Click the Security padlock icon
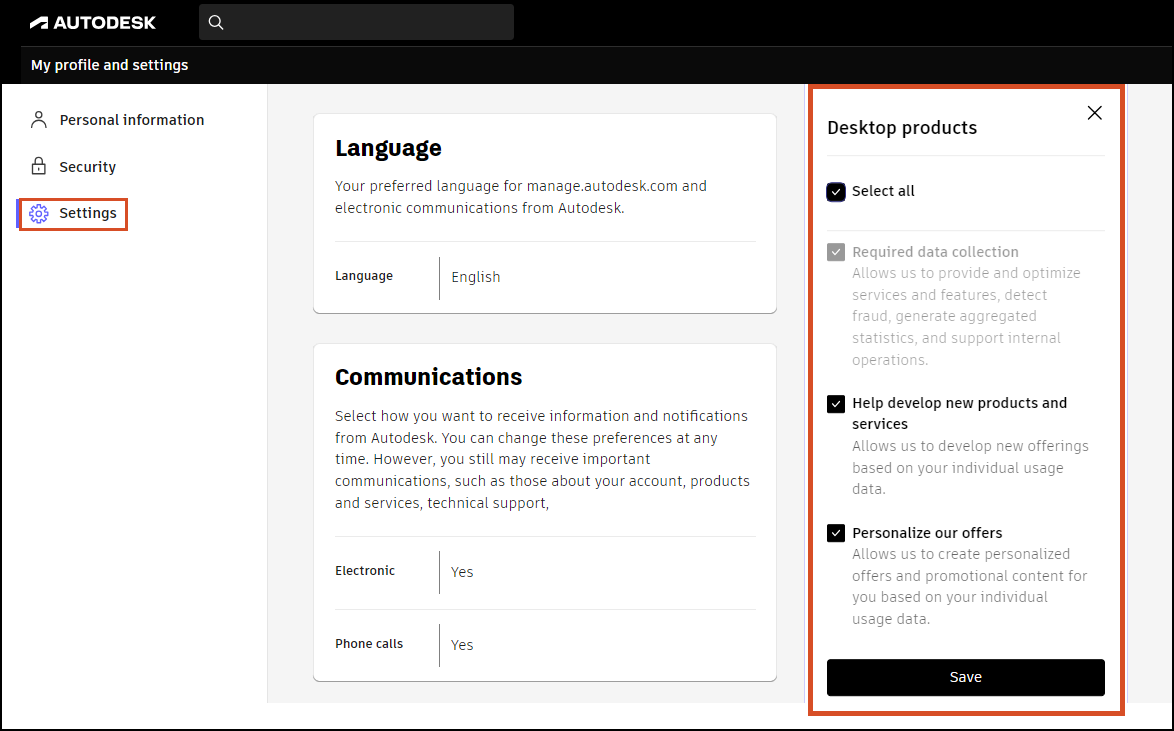This screenshot has width=1174, height=731. click(x=38, y=166)
